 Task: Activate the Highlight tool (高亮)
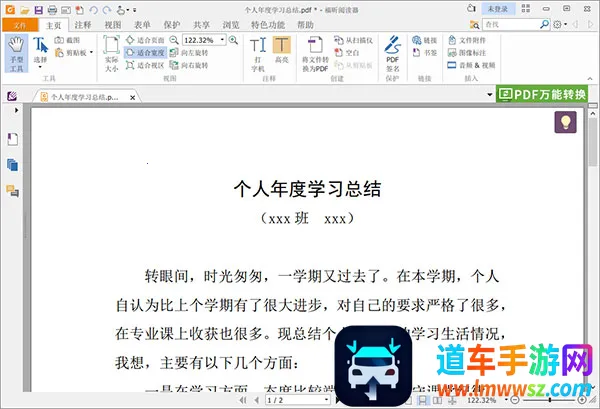tap(283, 53)
